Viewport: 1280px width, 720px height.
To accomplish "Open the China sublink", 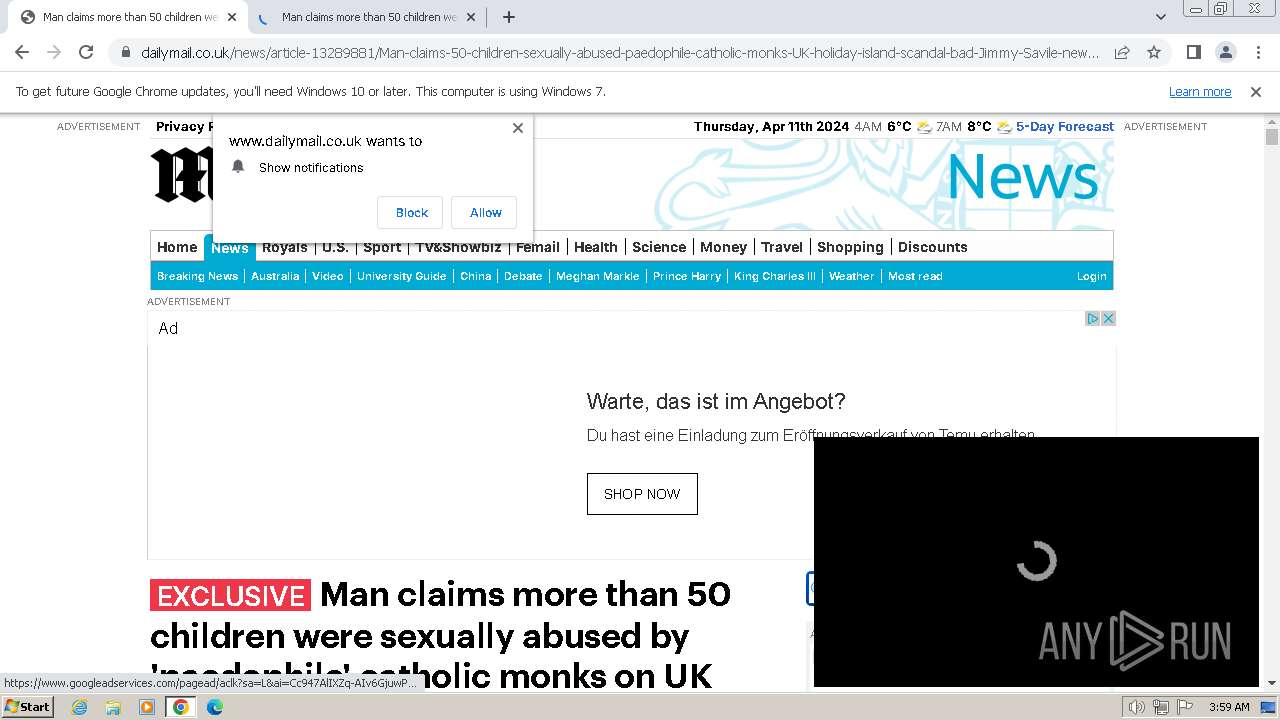I will coord(476,276).
